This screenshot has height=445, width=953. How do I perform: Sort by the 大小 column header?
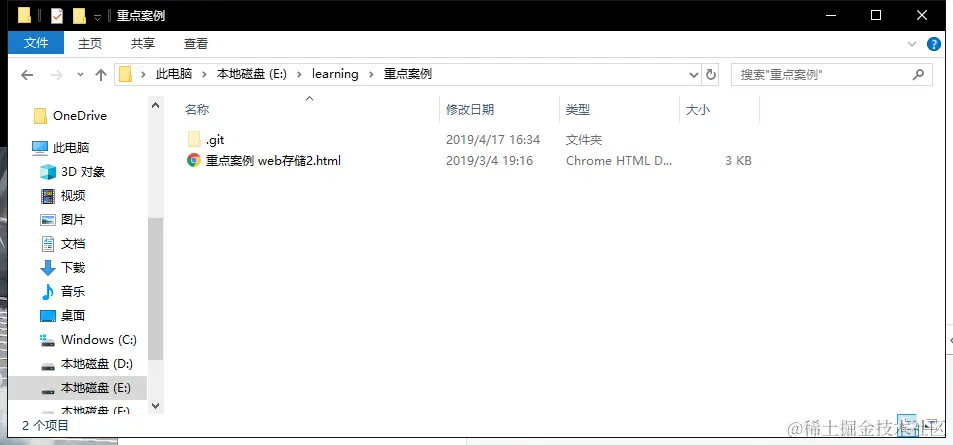click(697, 109)
